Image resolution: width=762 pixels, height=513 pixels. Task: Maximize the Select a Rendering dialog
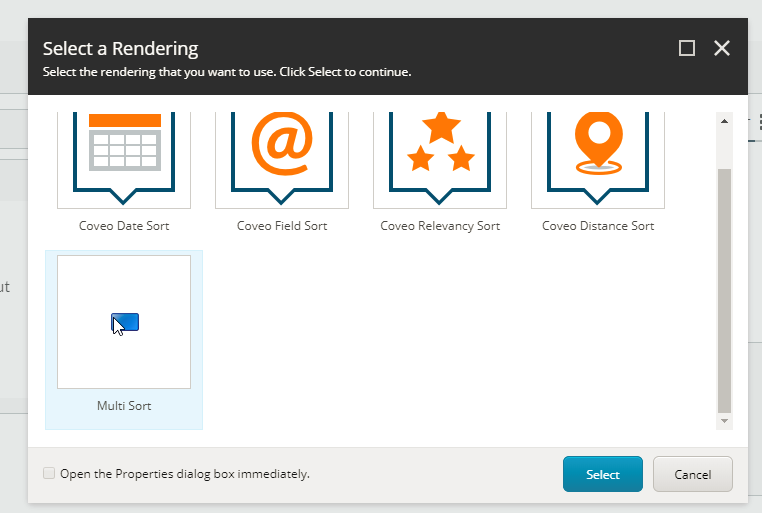[x=687, y=48]
